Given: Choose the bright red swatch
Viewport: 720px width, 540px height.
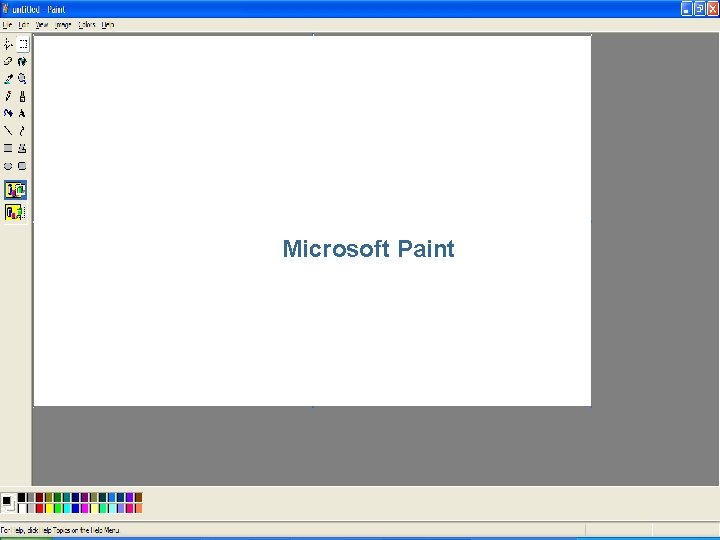Looking at the screenshot, I should click(x=39, y=508).
